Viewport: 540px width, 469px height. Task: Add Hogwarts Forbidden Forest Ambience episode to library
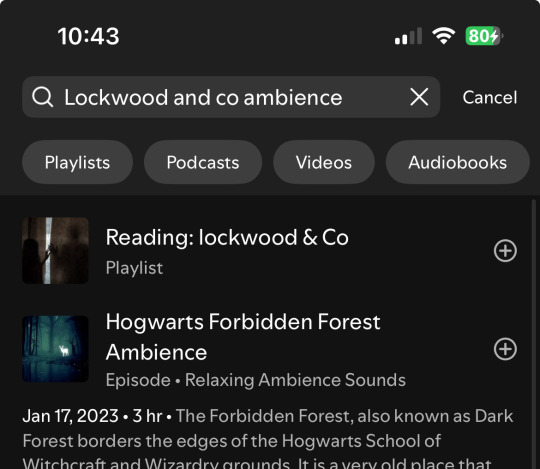click(x=505, y=349)
